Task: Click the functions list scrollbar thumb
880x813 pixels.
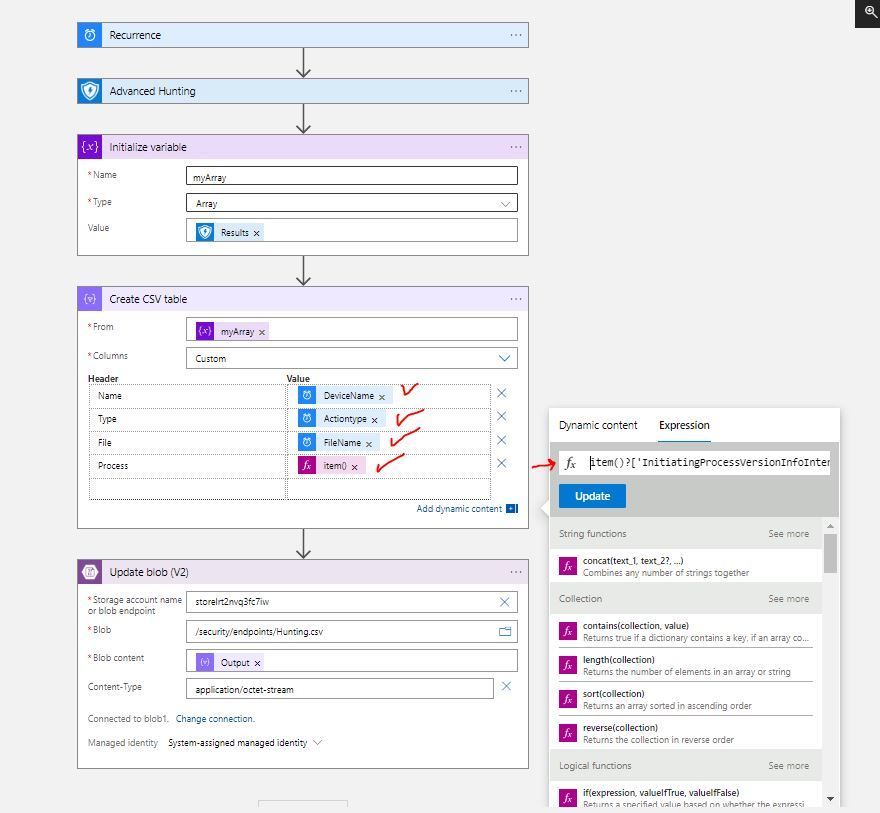Action: 830,553
